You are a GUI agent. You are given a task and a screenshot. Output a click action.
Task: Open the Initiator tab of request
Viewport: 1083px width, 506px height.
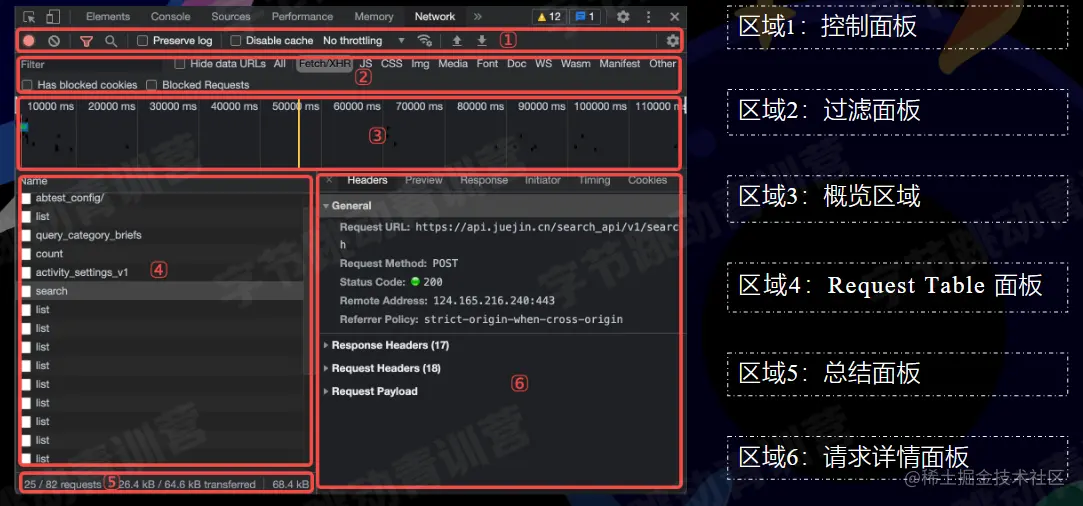(543, 180)
